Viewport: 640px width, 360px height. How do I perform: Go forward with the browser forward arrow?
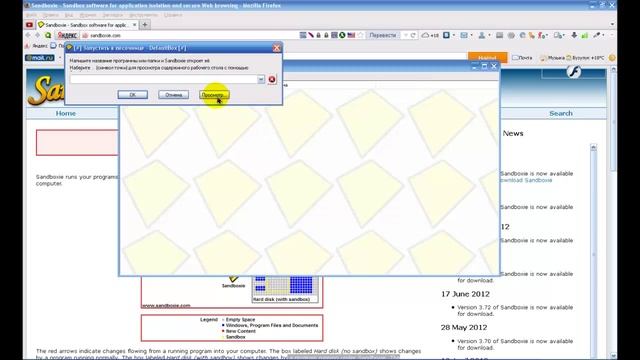point(38,36)
